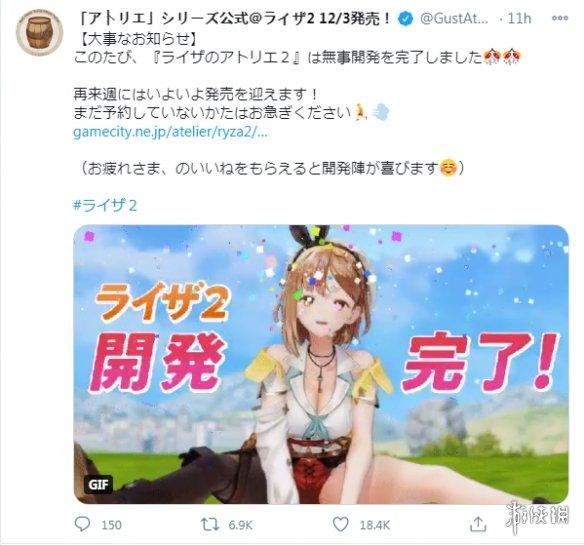Open the share upload icon
The image size is (584, 545).
pyautogui.click(x=478, y=524)
